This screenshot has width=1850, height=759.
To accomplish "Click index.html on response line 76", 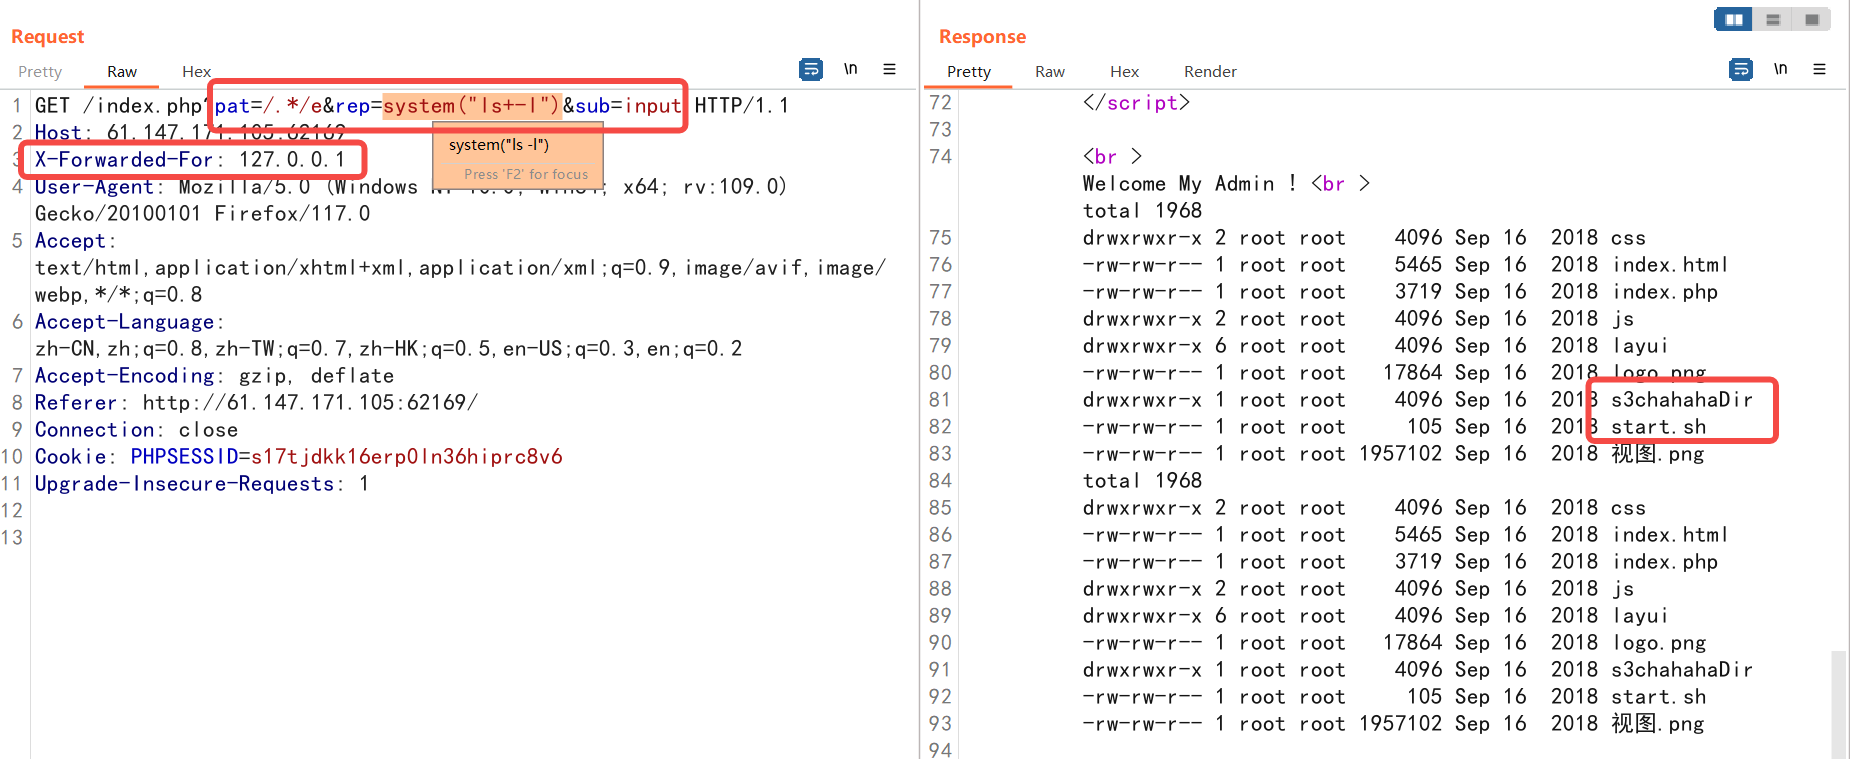I will [x=1670, y=265].
